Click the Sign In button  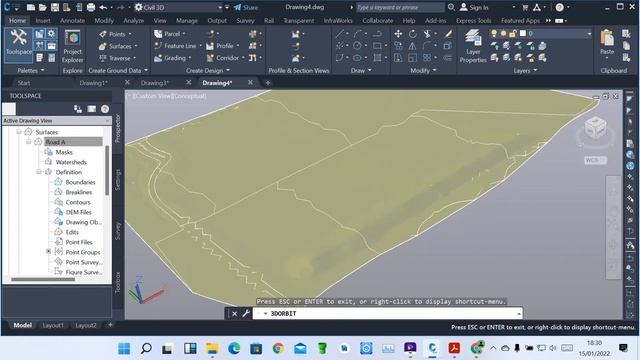click(x=474, y=7)
